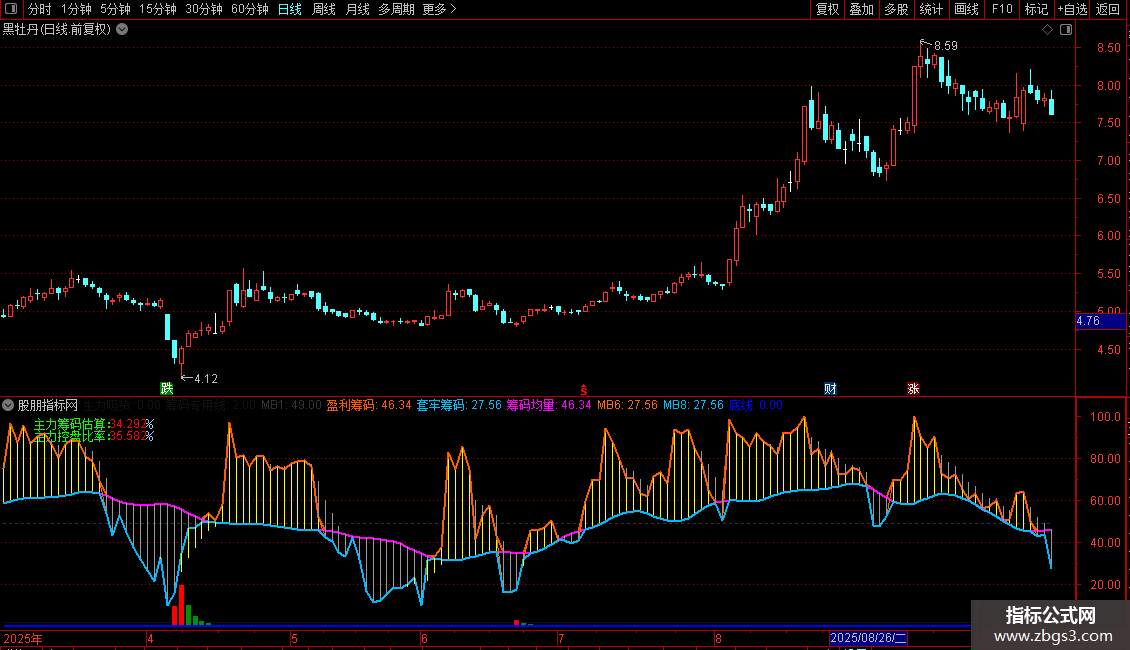Click the 涨 marker icon
The image size is (1130, 650).
913,388
